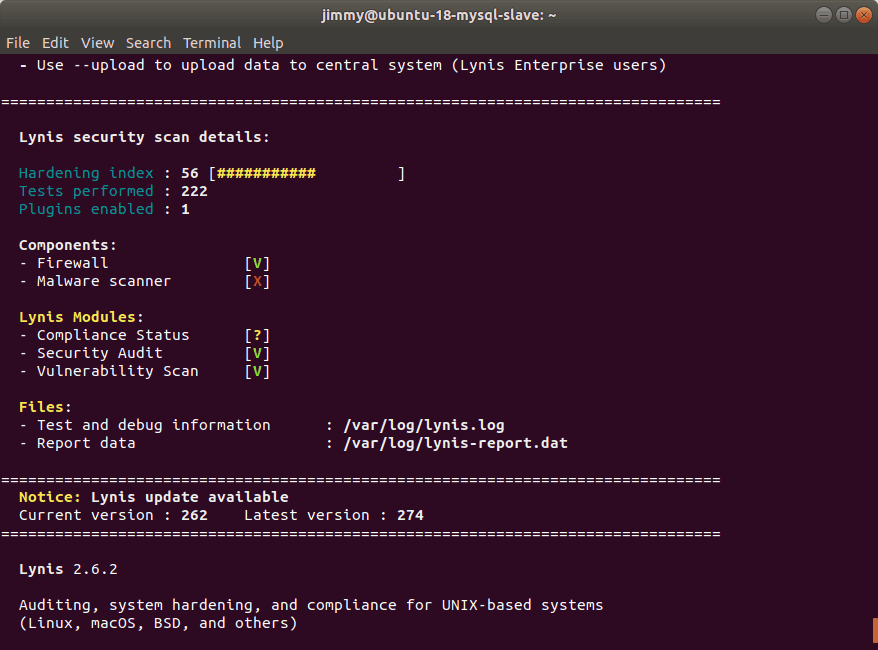Image resolution: width=878 pixels, height=650 pixels.
Task: Click the [?] status beside Compliance Status
Action: [x=257, y=335]
